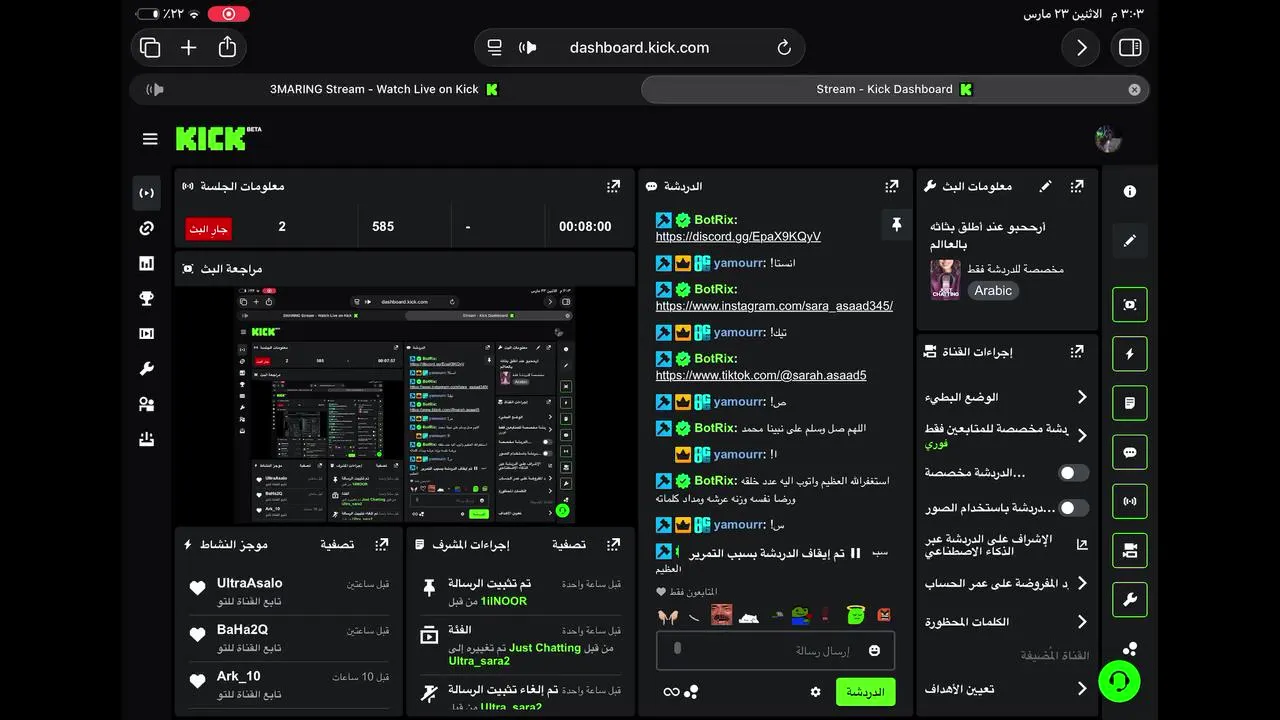Viewport: 1280px width, 720px height.
Task: Open moderator actions filter تصفية
Action: tap(569, 545)
